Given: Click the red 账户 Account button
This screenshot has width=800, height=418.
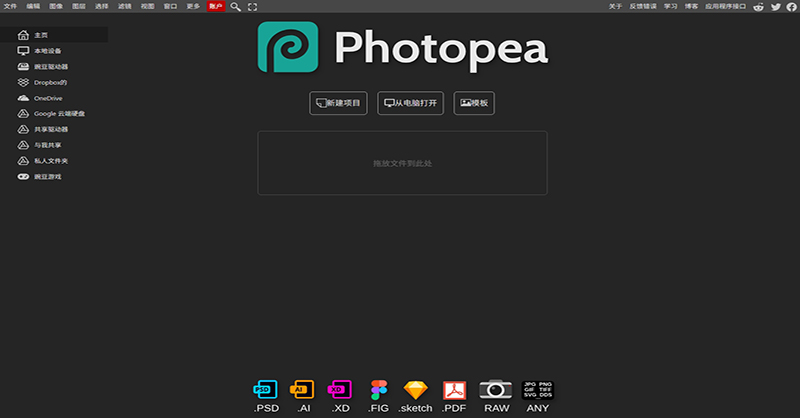Looking at the screenshot, I should click(216, 7).
